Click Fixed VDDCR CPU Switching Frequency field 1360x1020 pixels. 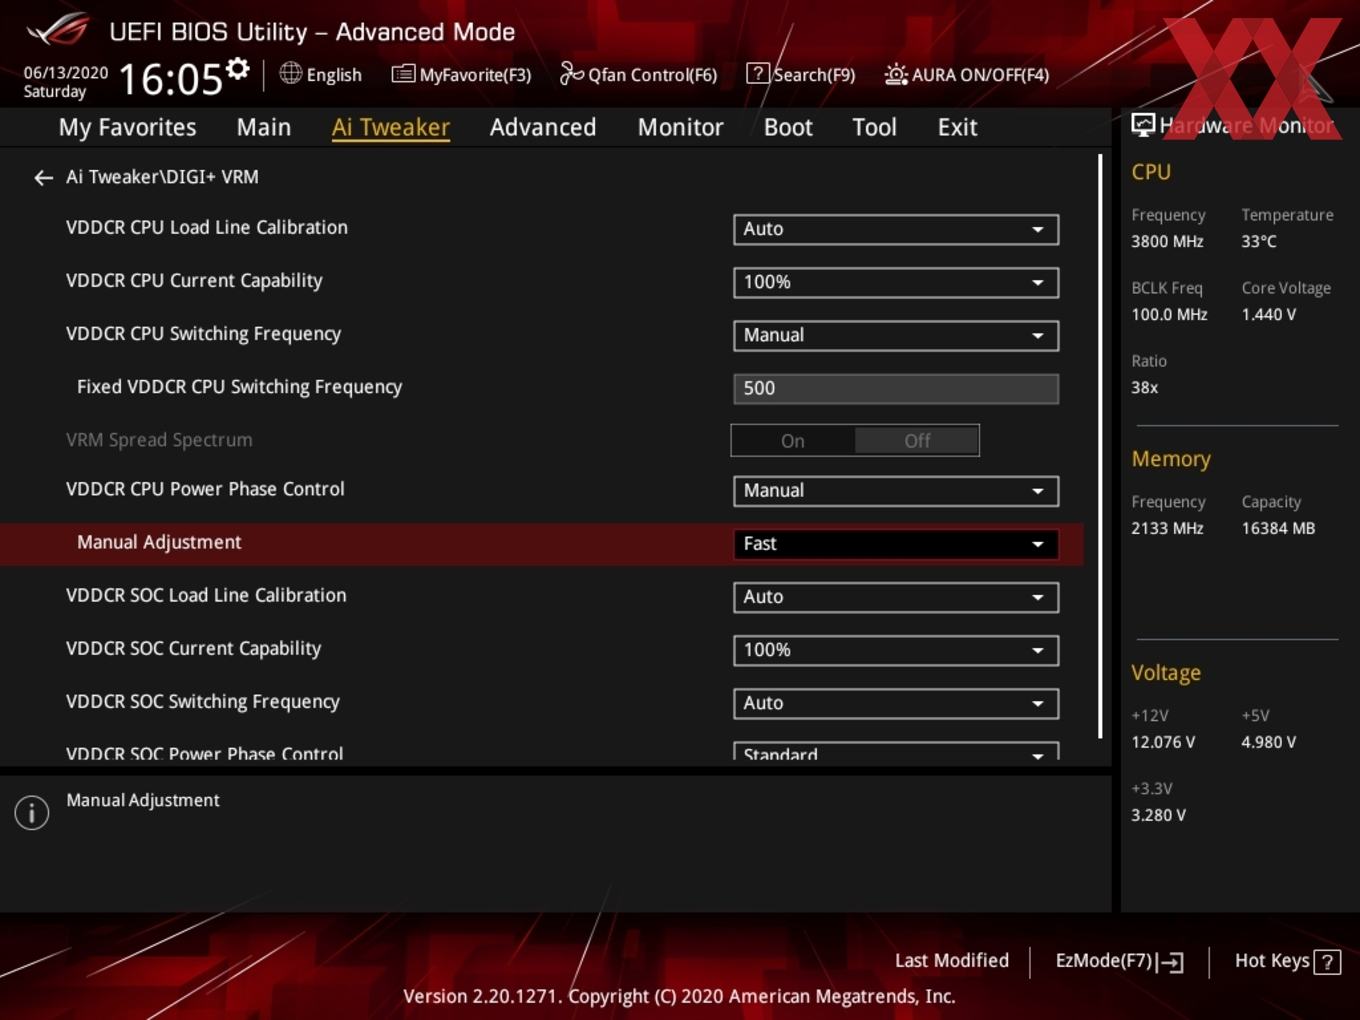[x=896, y=388]
